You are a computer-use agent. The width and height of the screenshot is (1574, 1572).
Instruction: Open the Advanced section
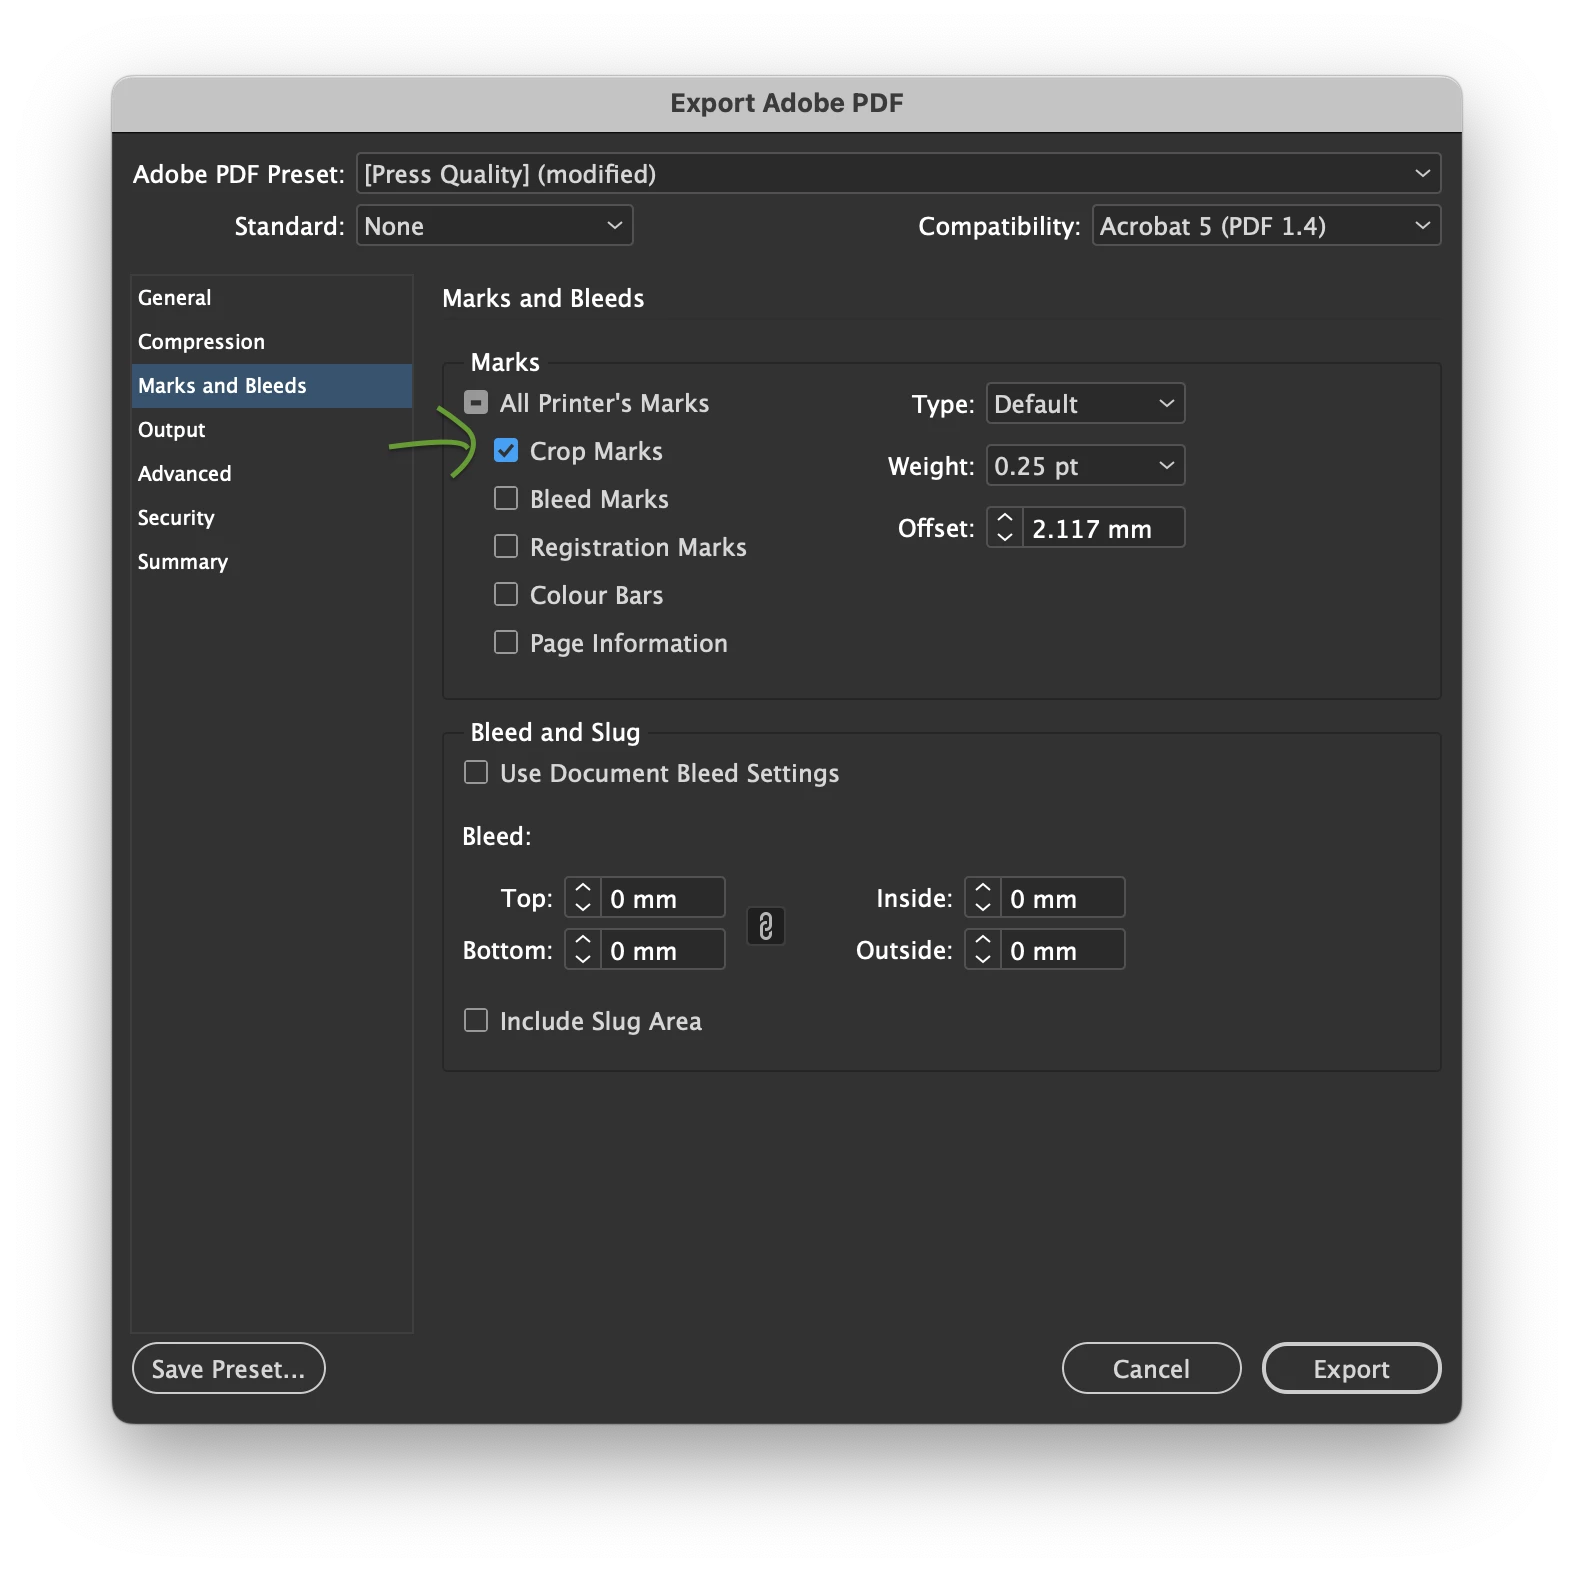(272, 474)
